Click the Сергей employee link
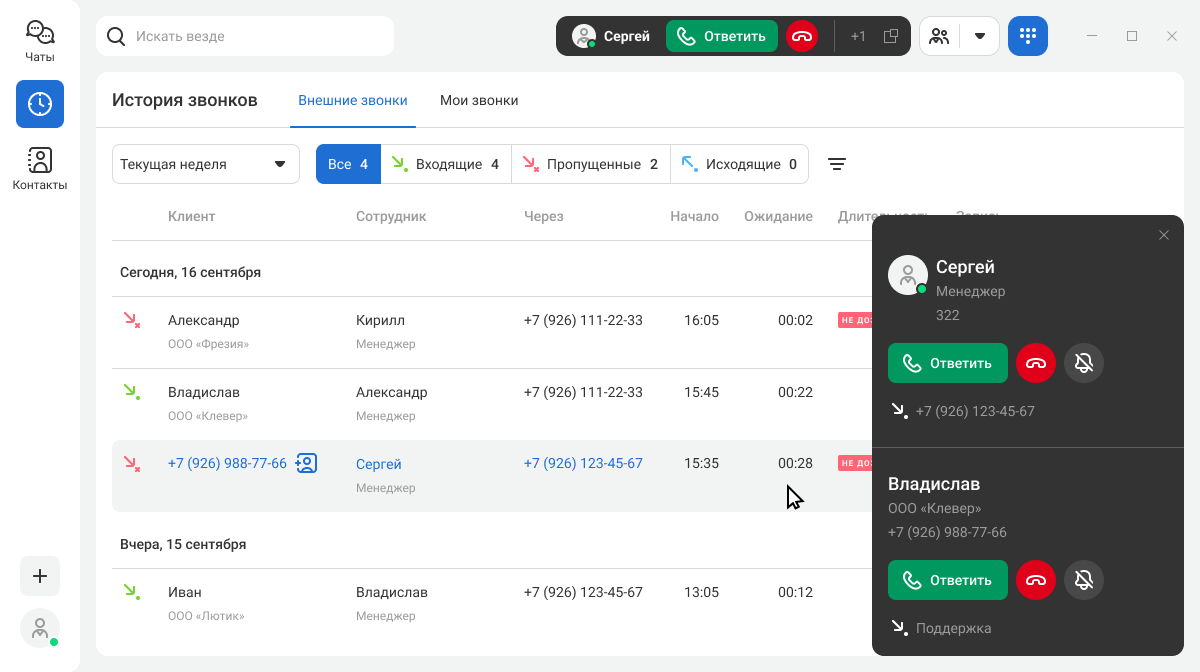This screenshot has height=672, width=1200. click(x=378, y=464)
